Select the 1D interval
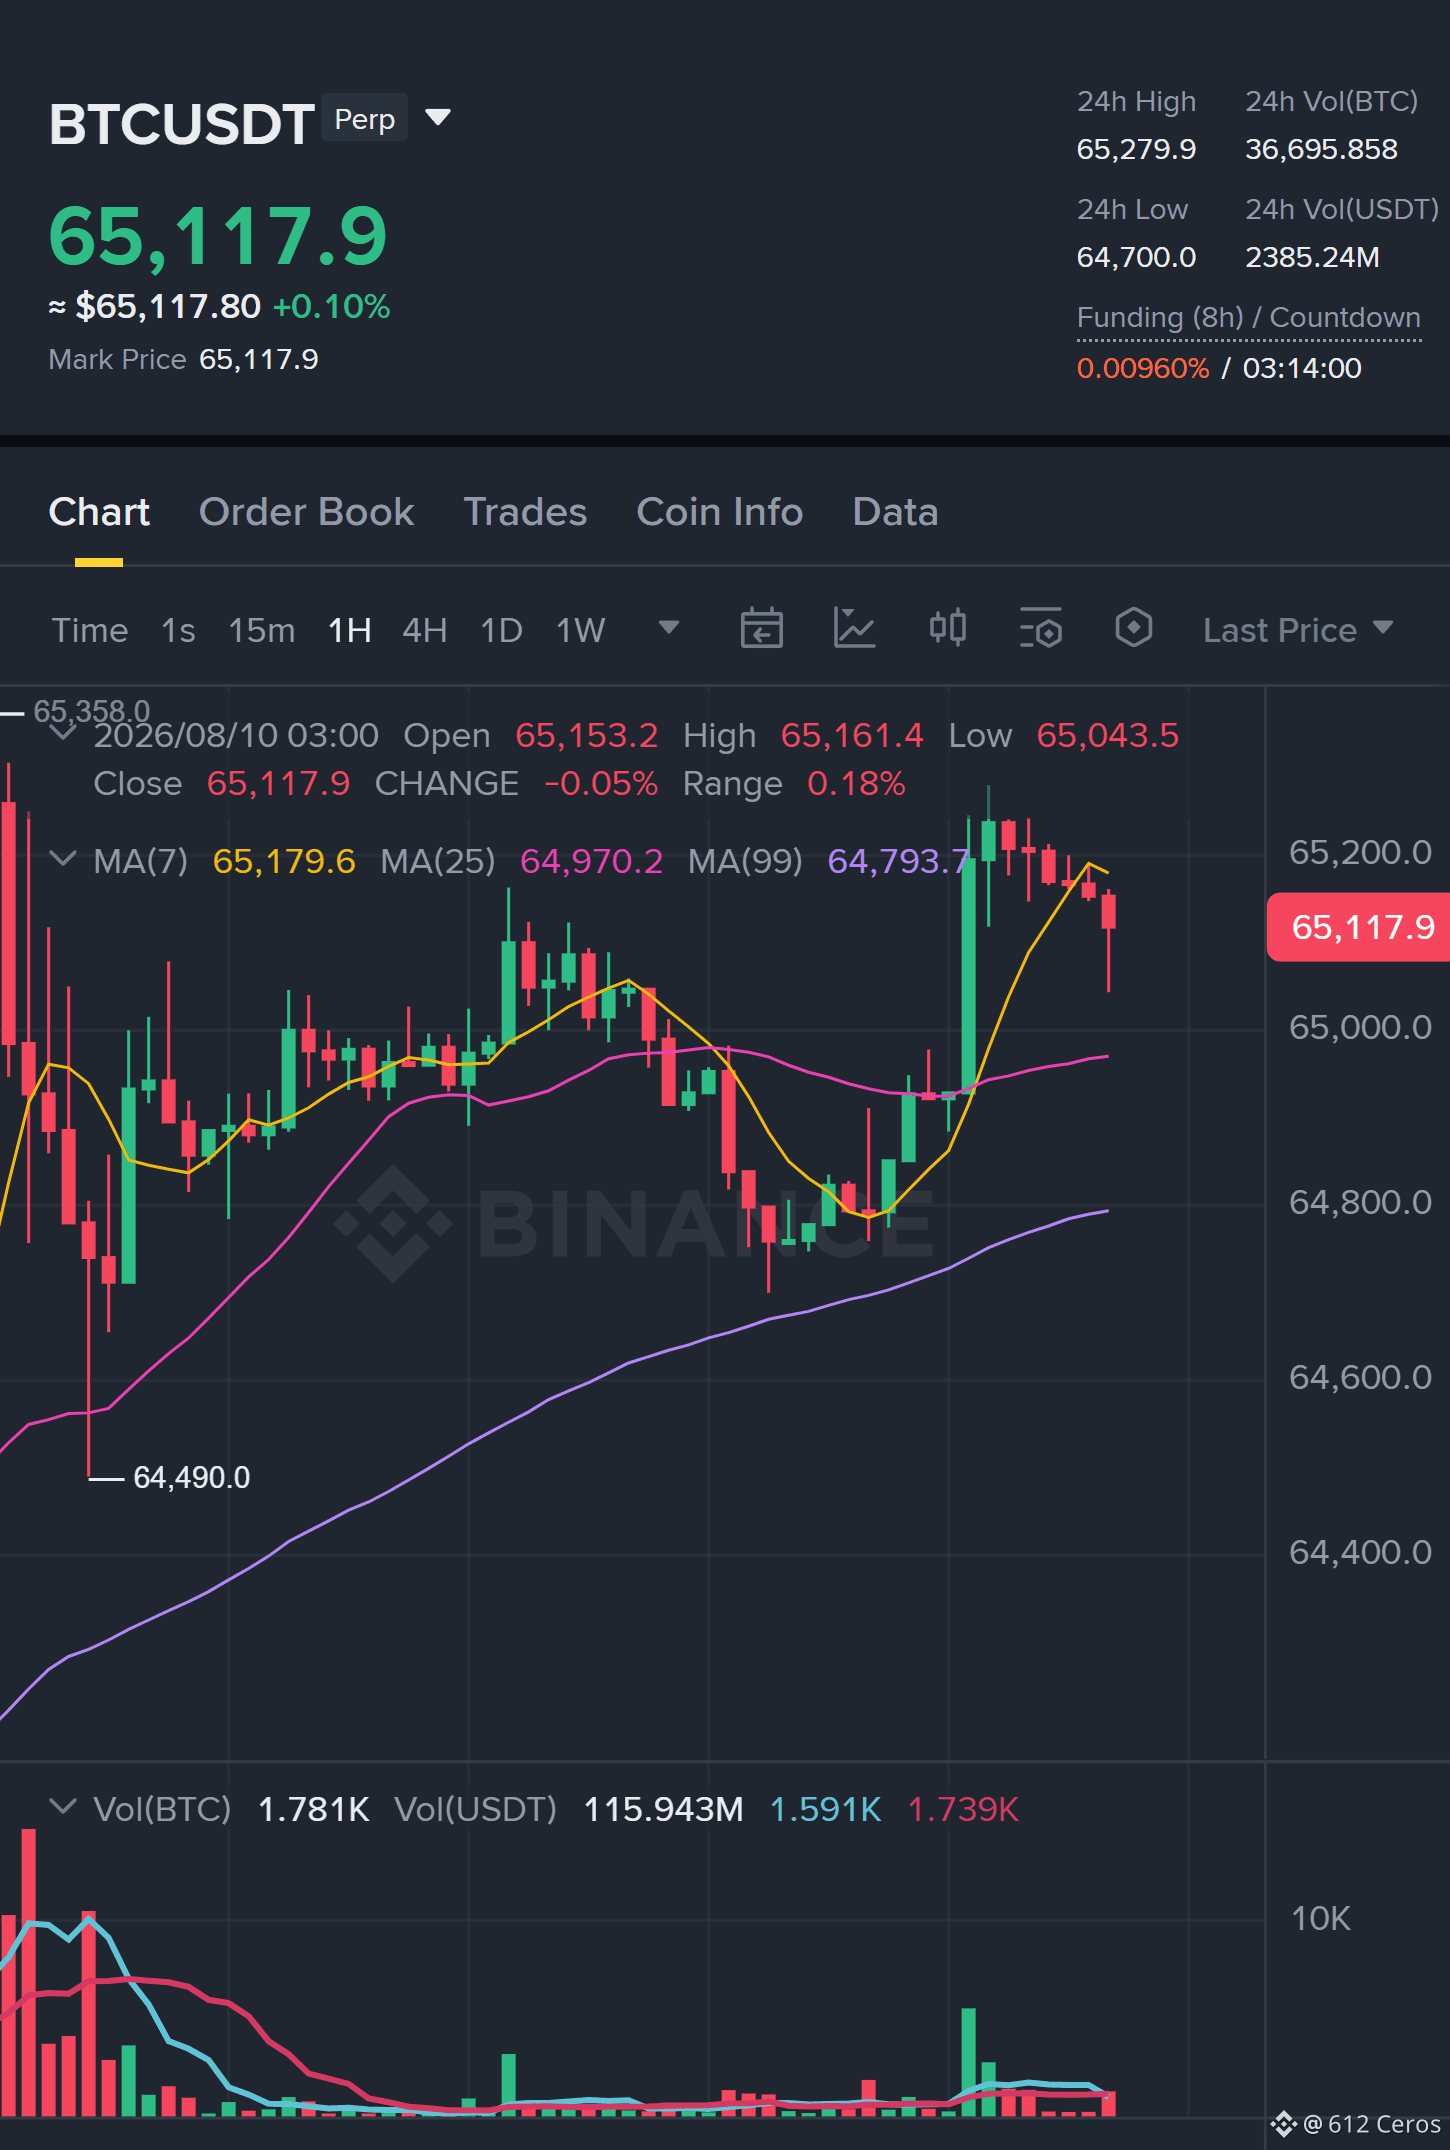Image resolution: width=1450 pixels, height=2150 pixels. click(x=502, y=630)
